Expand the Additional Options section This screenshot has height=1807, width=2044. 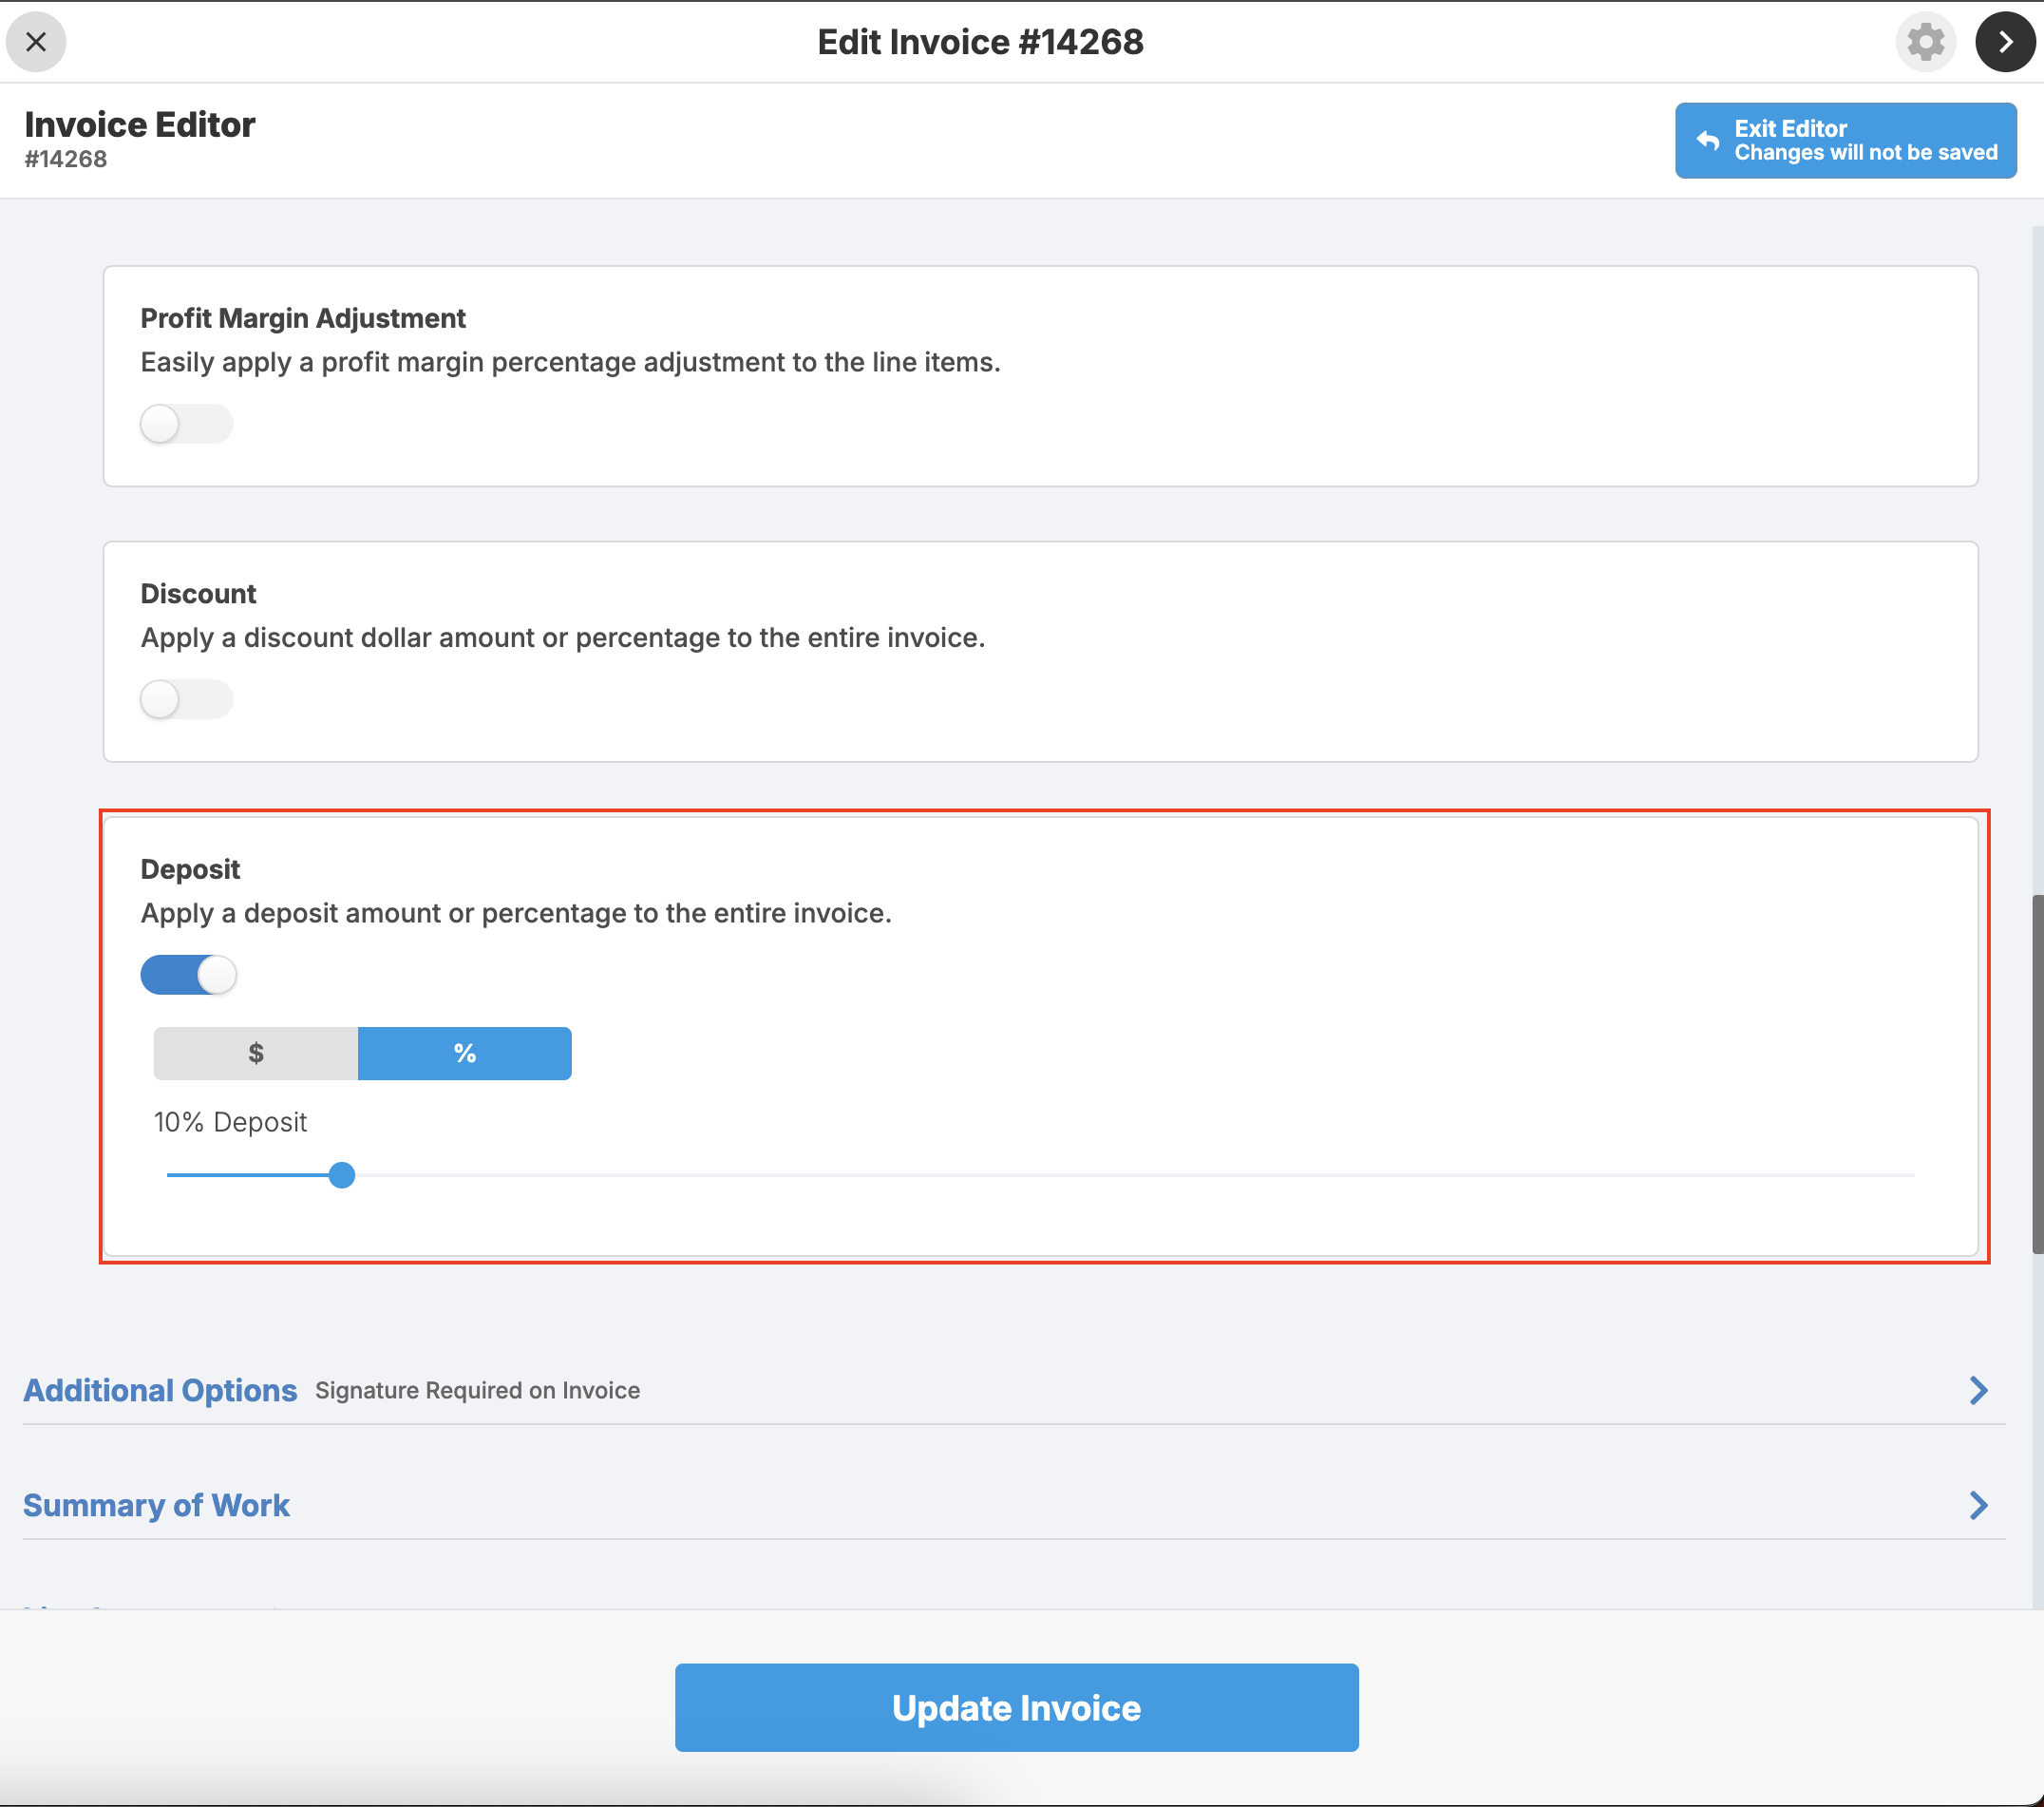tap(1013, 1390)
